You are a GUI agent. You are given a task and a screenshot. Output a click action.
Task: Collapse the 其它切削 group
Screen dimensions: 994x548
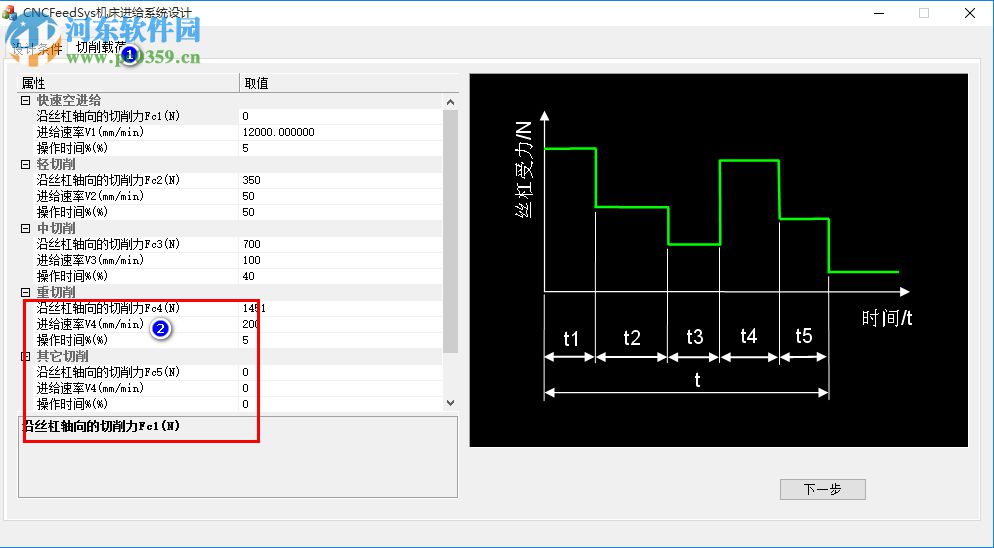tap(25, 356)
